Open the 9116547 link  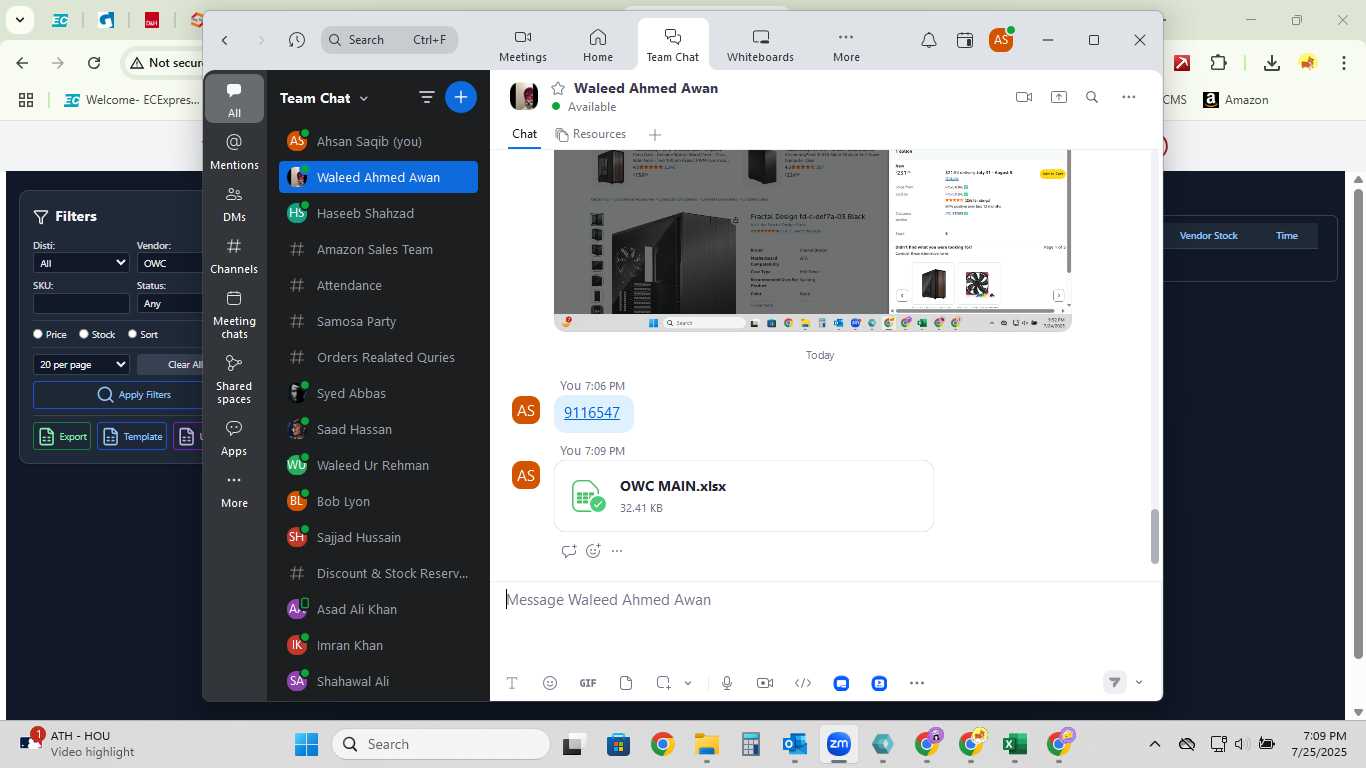tap(592, 412)
